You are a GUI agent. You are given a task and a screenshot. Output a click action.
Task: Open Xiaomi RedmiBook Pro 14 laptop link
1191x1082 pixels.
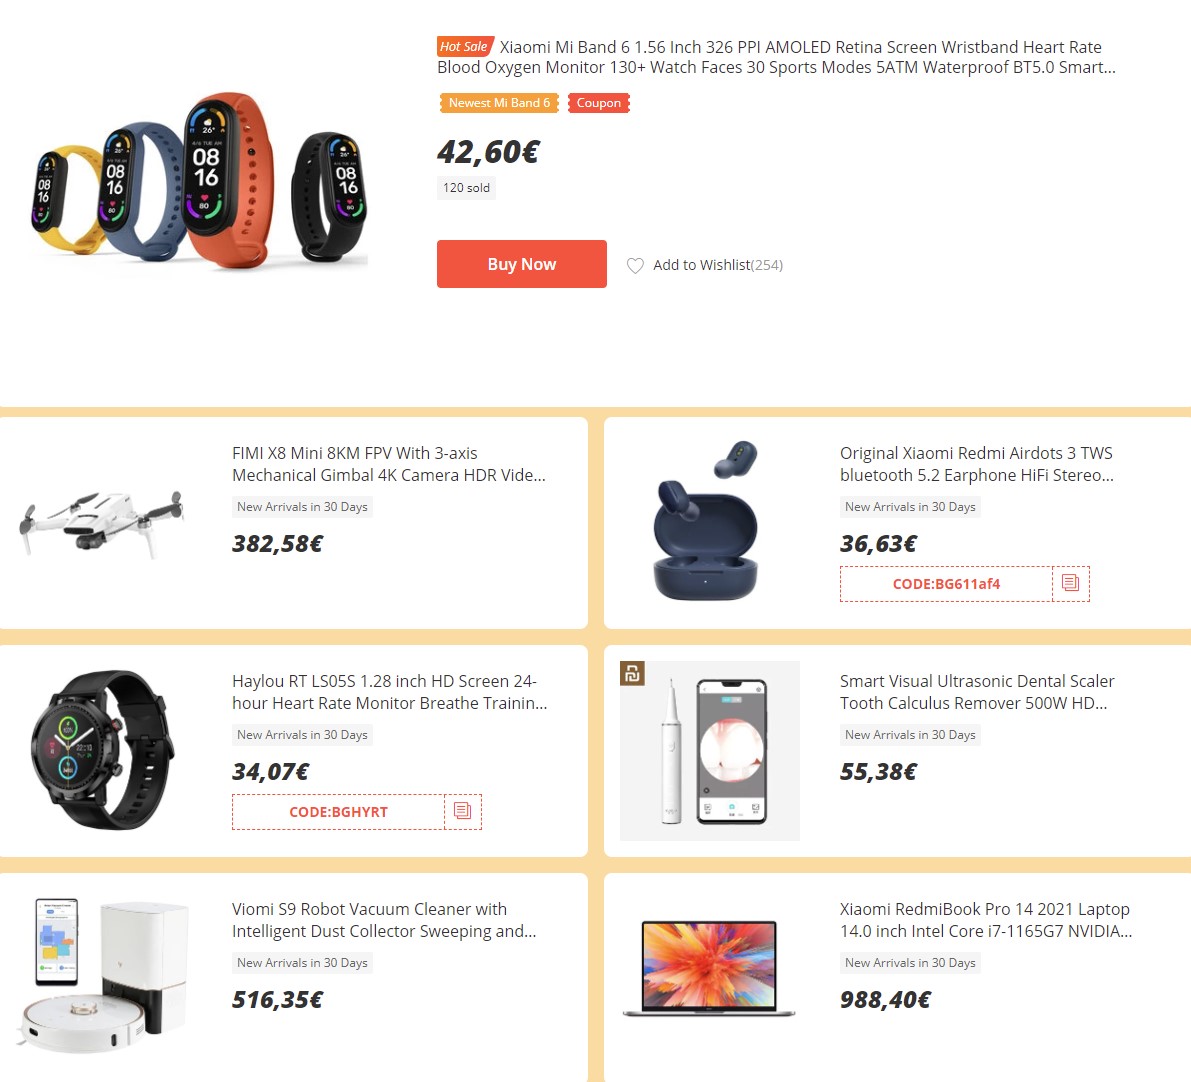tap(986, 920)
